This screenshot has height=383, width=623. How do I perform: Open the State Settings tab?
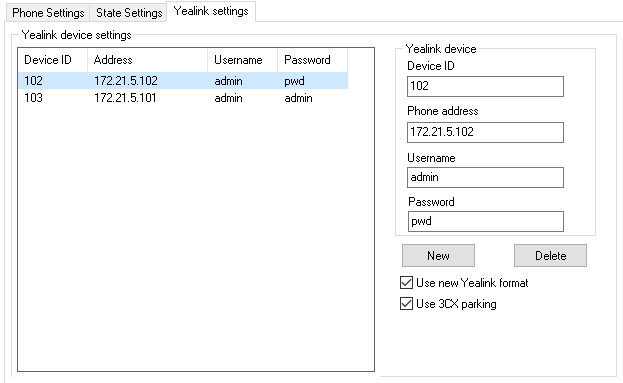click(129, 13)
